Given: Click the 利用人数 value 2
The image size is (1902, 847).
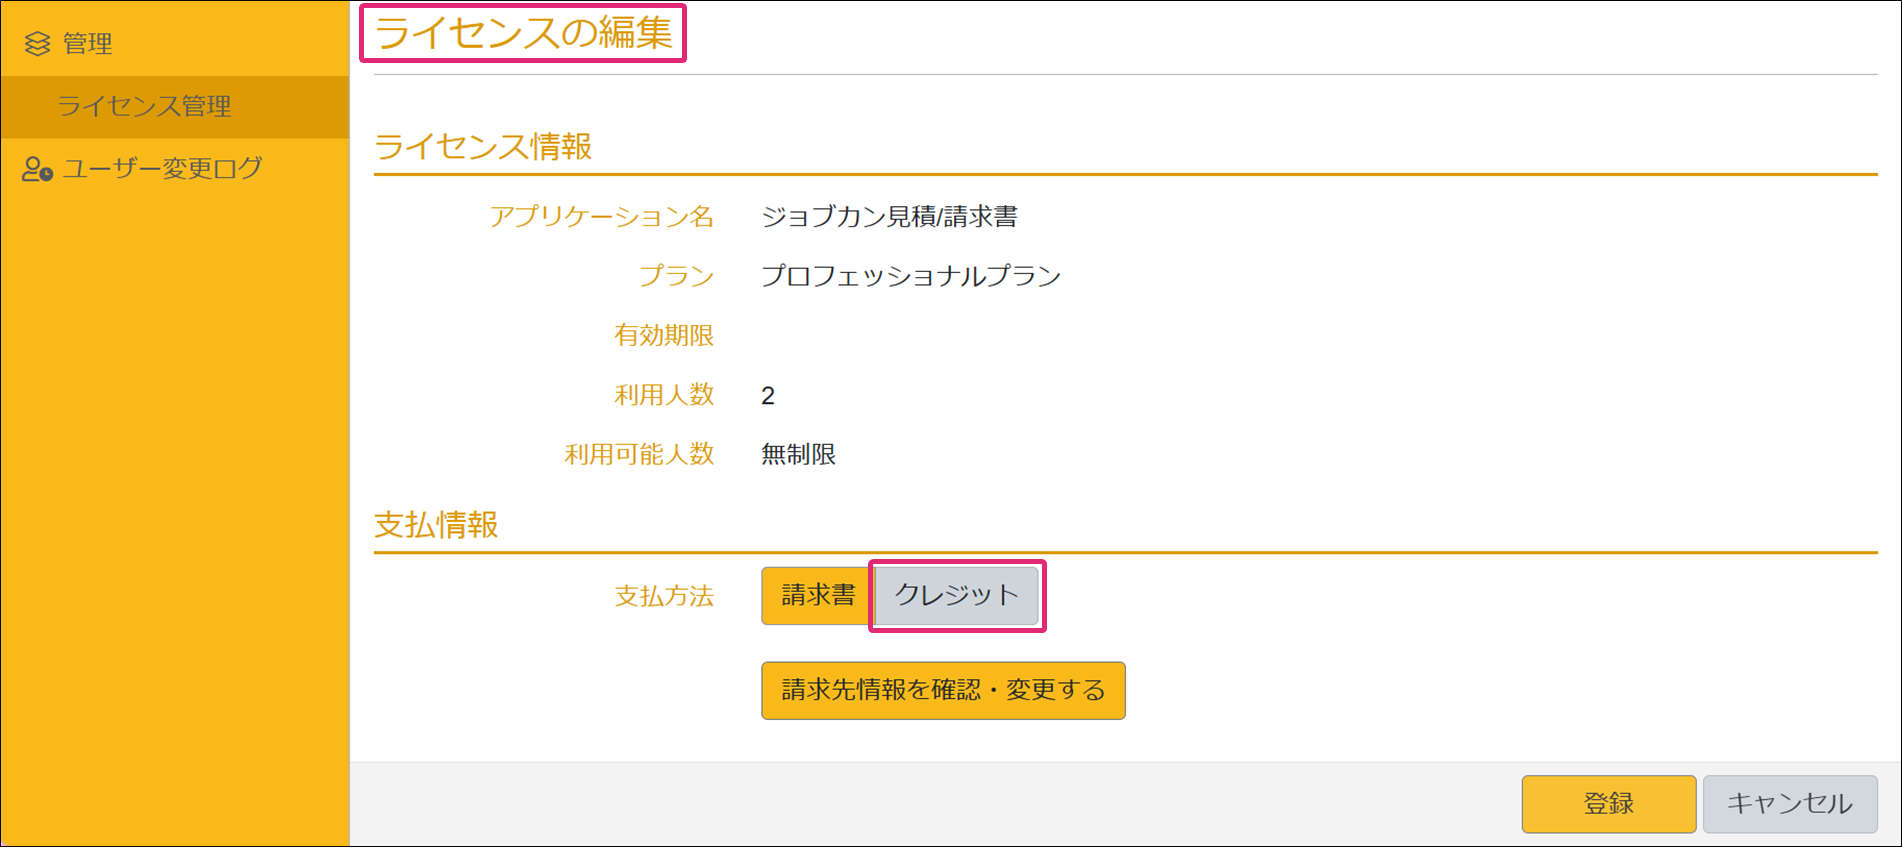Looking at the screenshot, I should point(768,396).
